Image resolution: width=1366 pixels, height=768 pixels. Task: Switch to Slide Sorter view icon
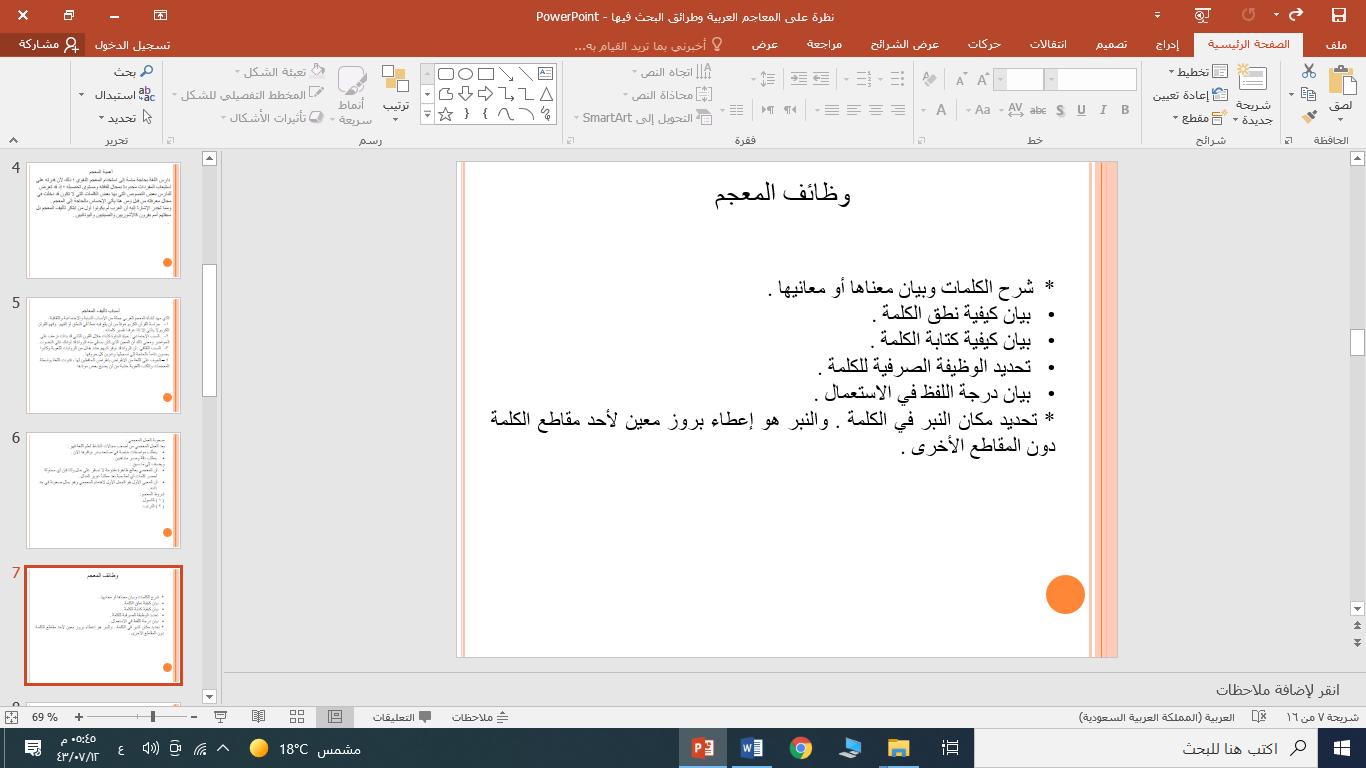[x=297, y=717]
